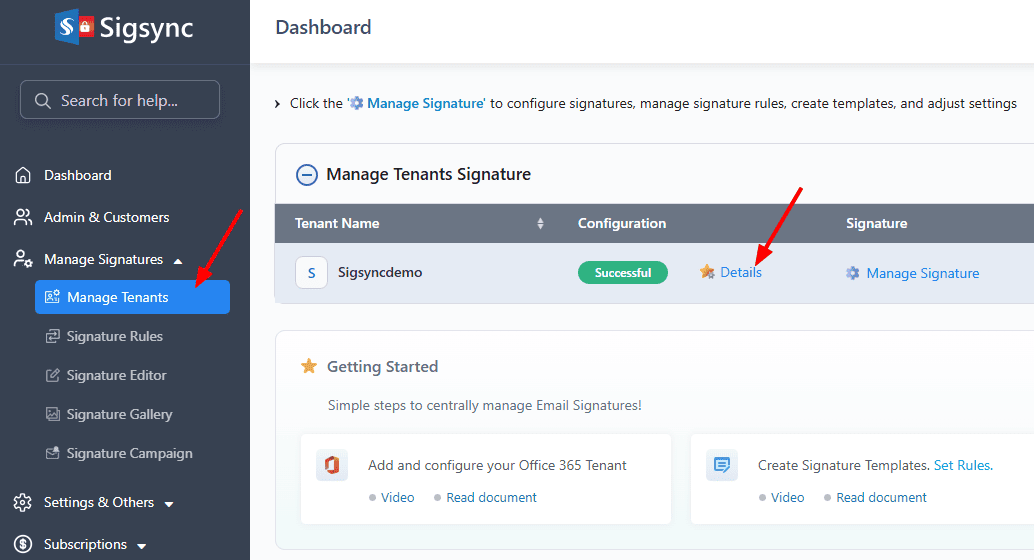Click the Signature Editor pencil icon
Viewport: 1034px width, 560px height.
53,376
